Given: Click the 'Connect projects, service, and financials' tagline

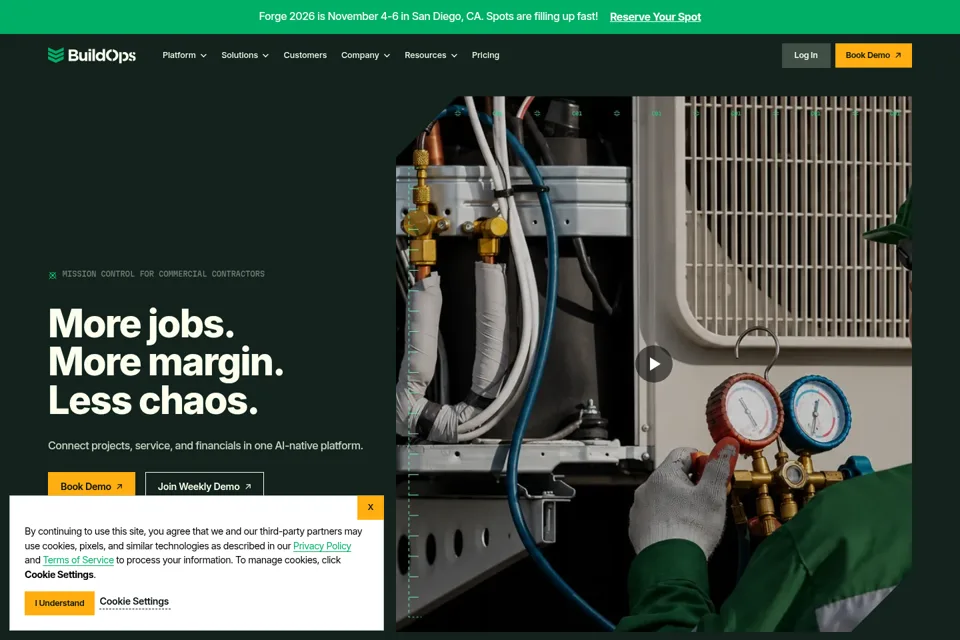Looking at the screenshot, I should (205, 445).
